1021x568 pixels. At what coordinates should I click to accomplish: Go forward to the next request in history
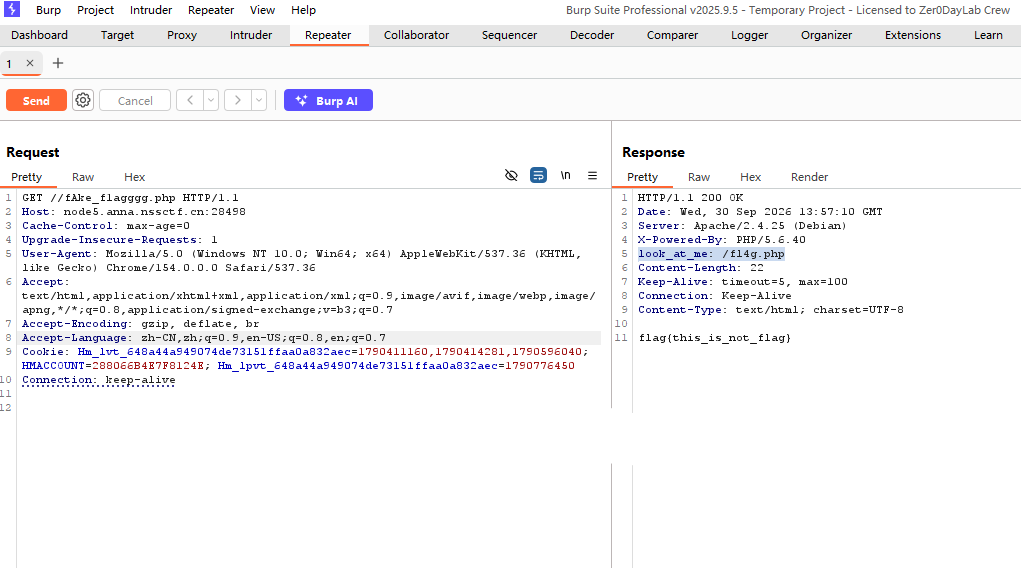238,100
